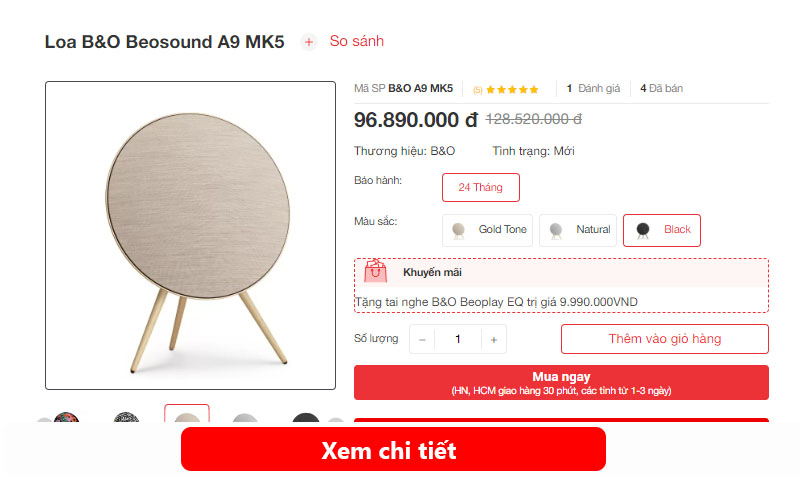
Task: Choose the Natural color option
Action: pos(578,230)
